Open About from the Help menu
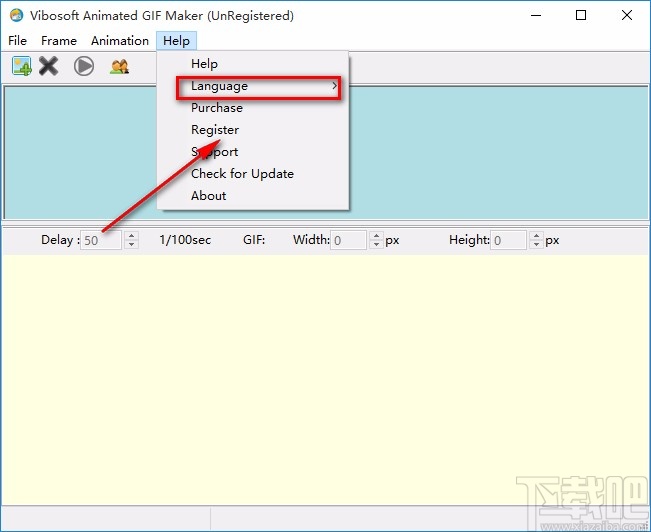This screenshot has width=651, height=532. point(252,196)
